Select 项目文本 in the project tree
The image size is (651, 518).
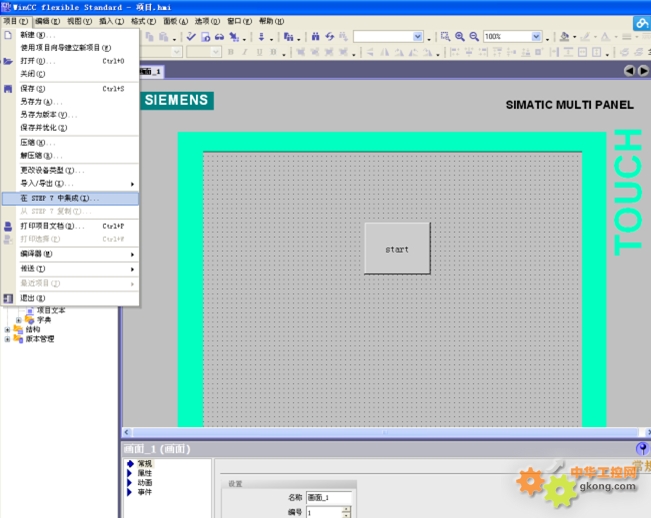click(51, 310)
